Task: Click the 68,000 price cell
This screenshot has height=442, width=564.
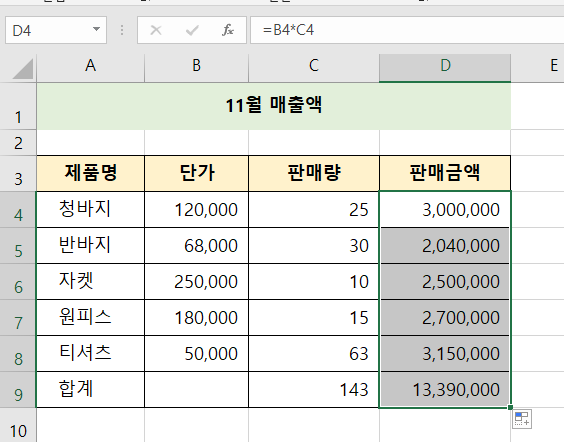Action: [x=196, y=245]
